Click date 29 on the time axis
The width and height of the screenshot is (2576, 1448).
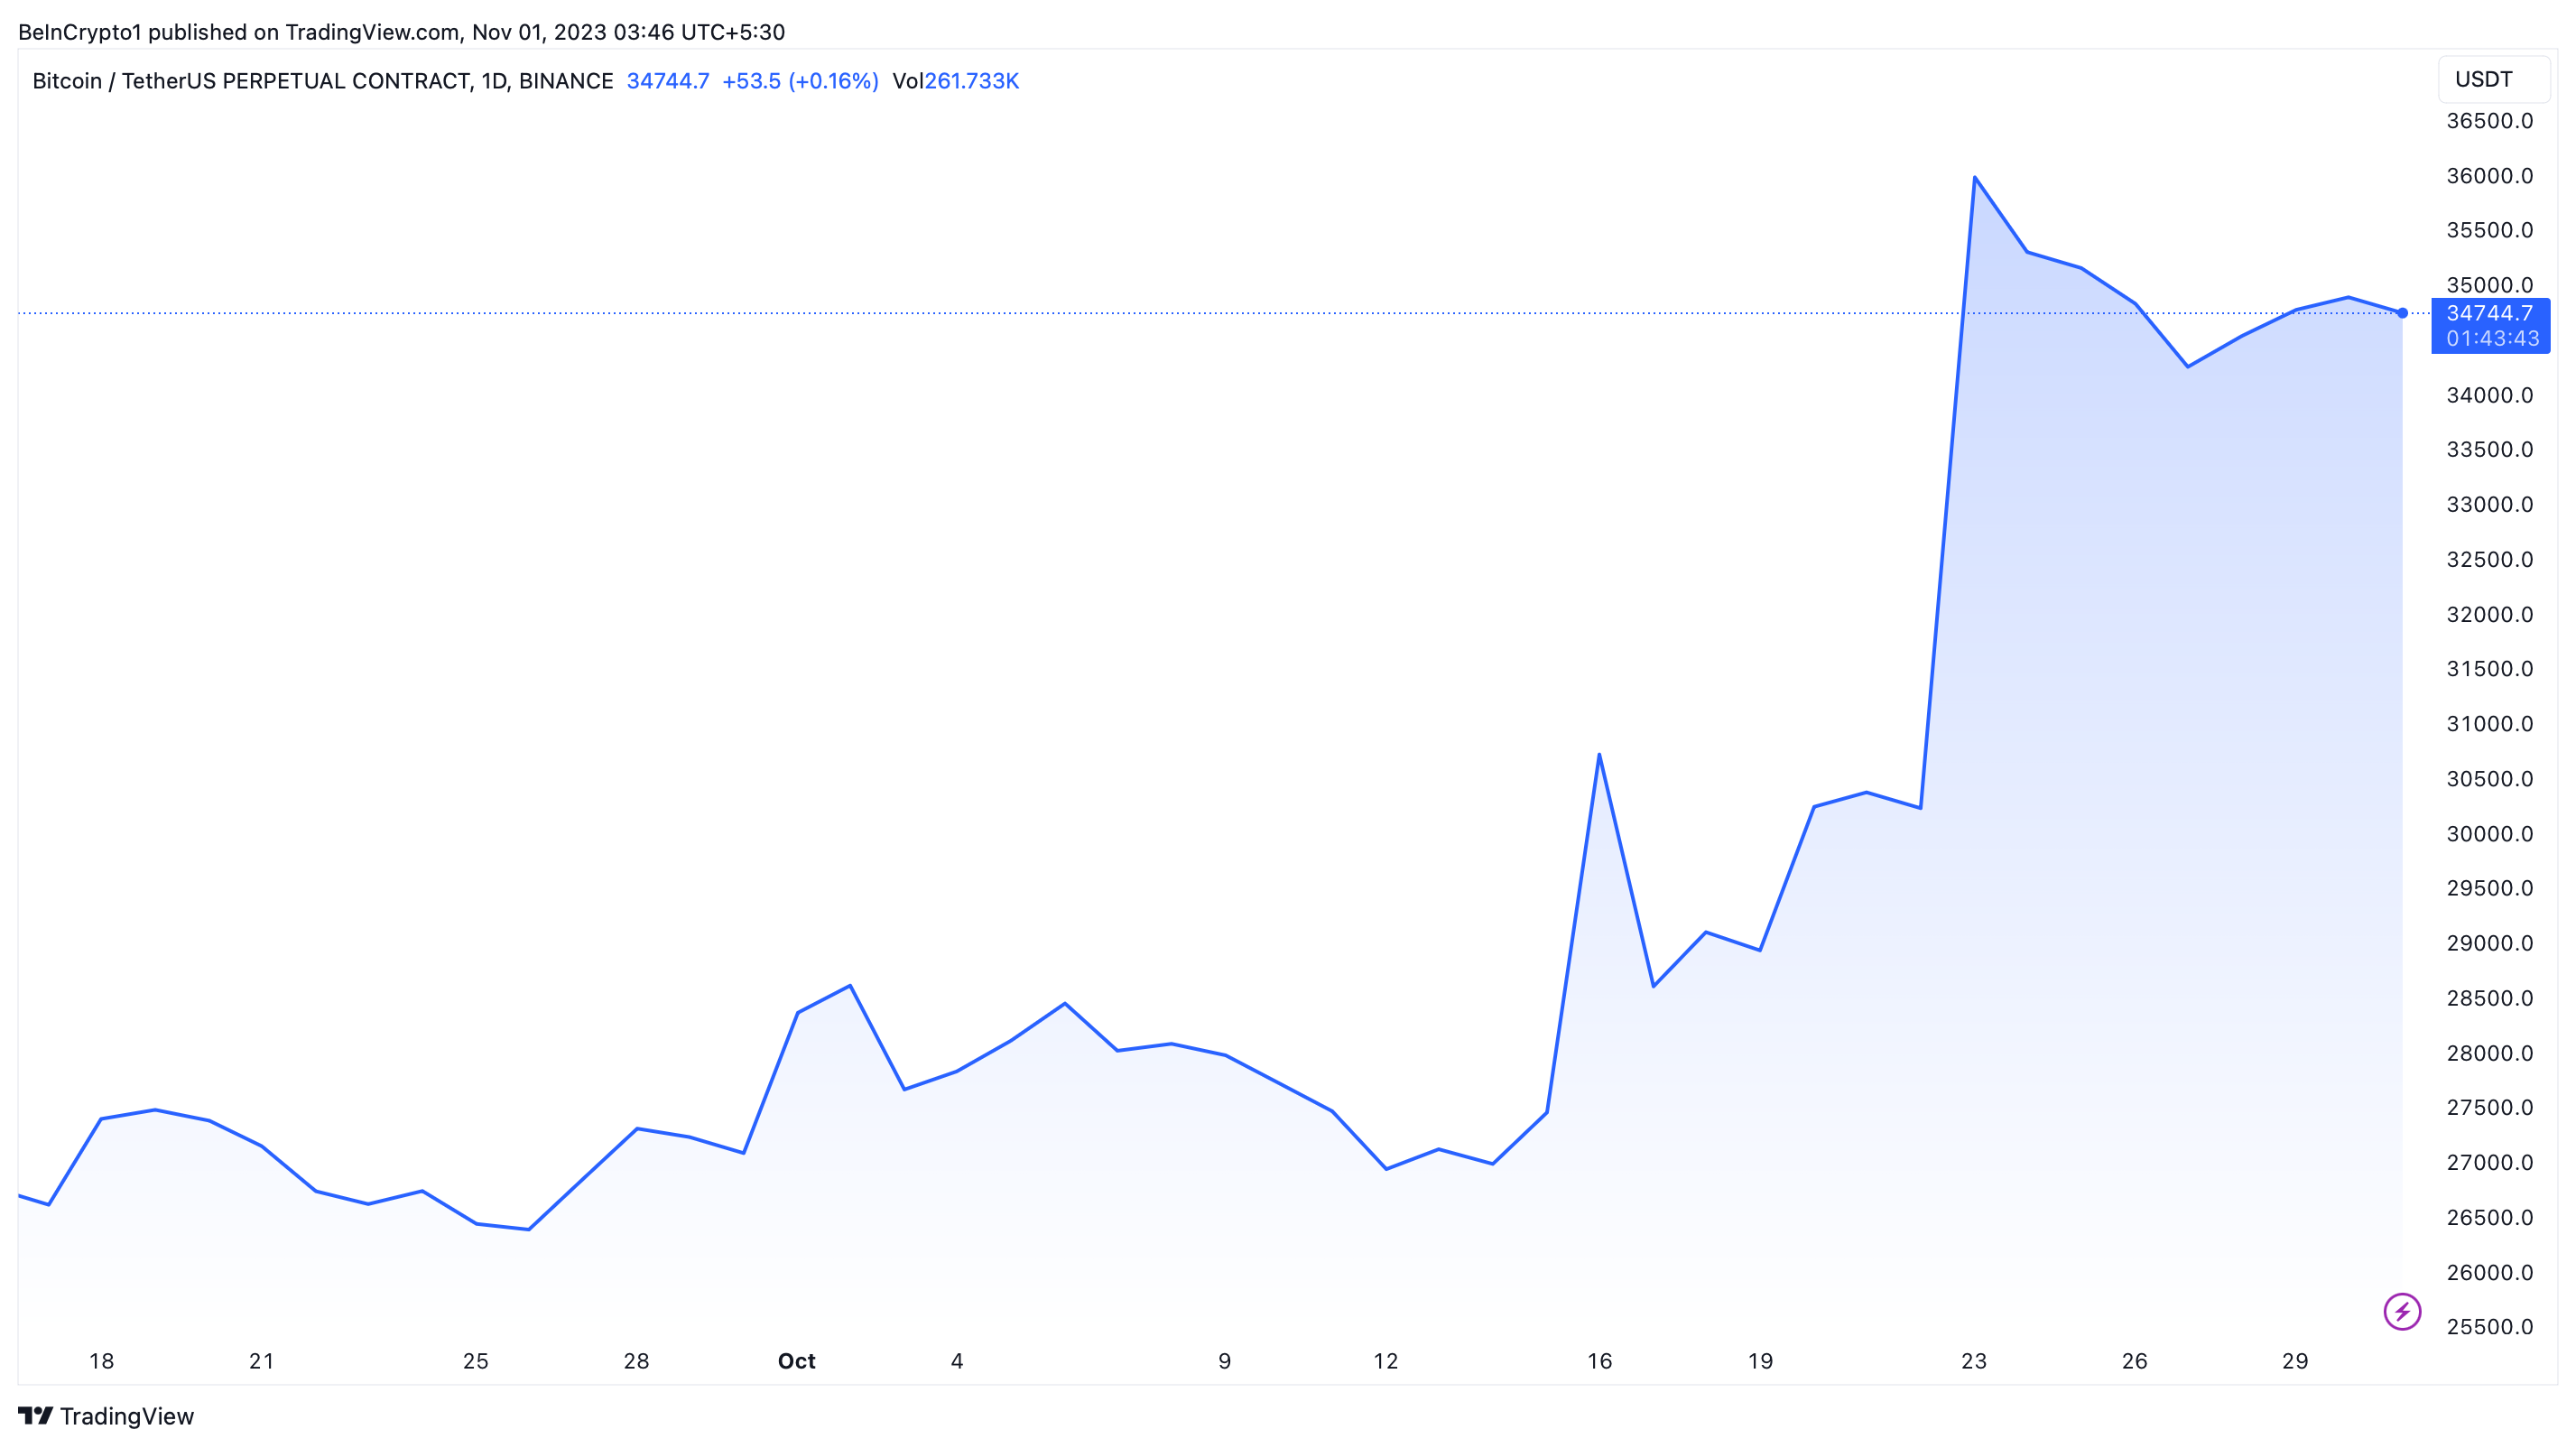[x=2294, y=1361]
